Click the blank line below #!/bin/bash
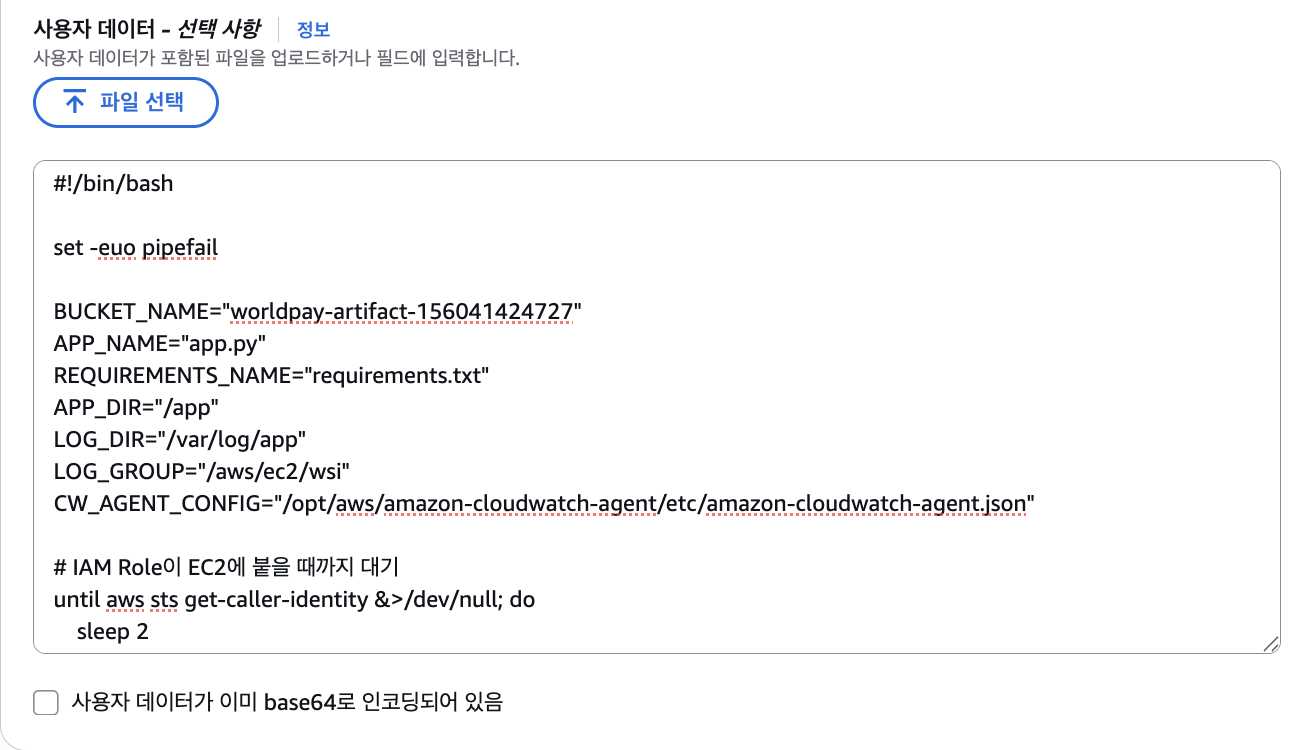 point(656,216)
